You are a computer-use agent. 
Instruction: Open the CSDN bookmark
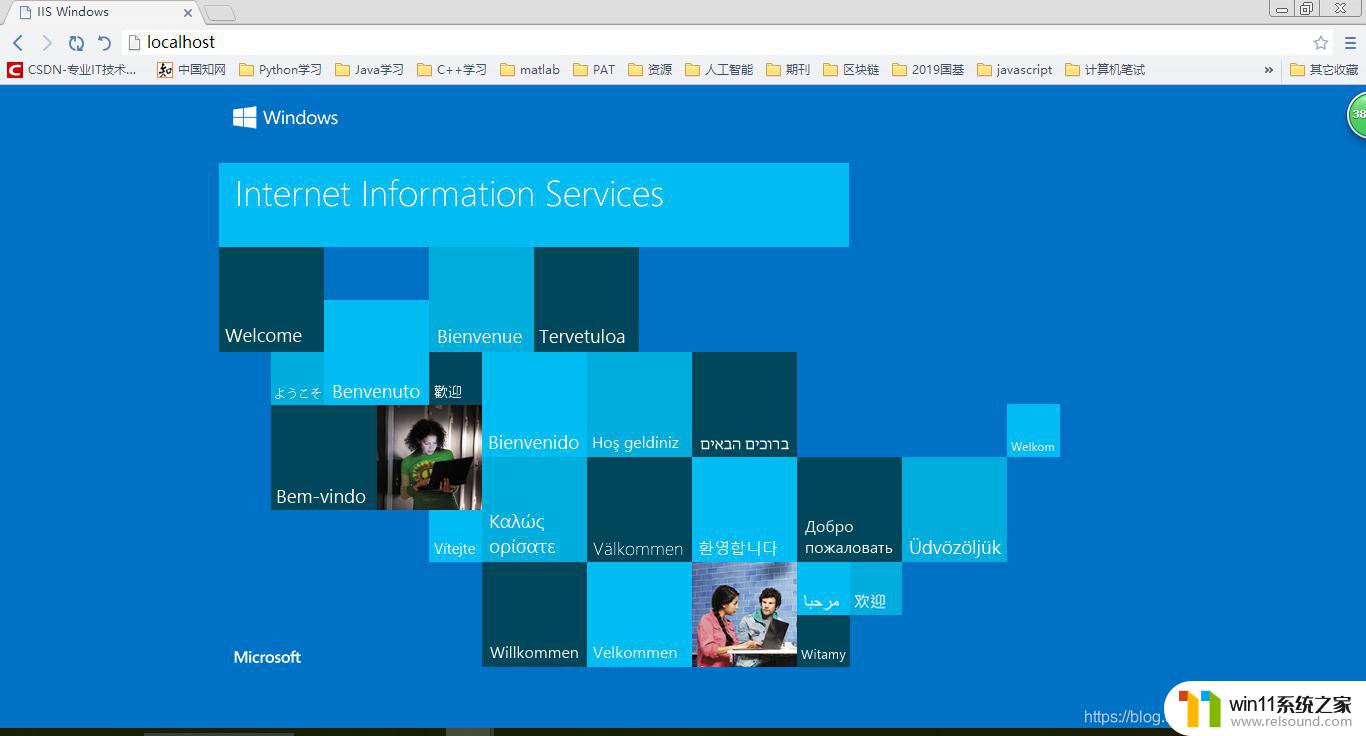(x=72, y=70)
